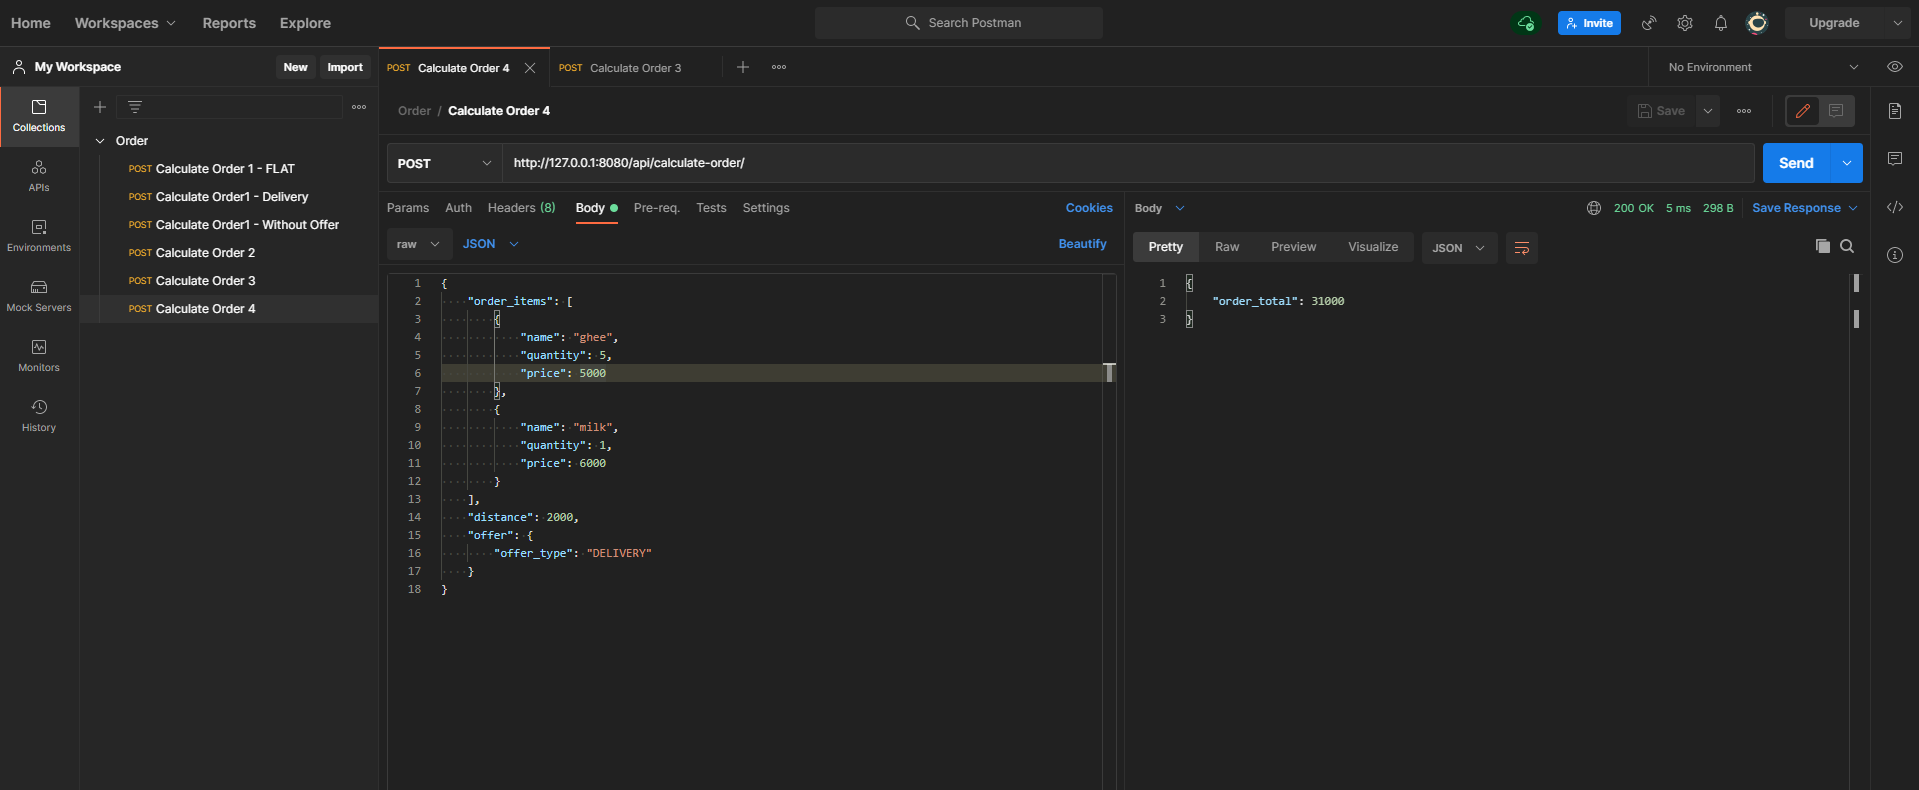This screenshot has height=790, width=1919.
Task: Open the satellite capture requests icon
Action: tap(1649, 23)
